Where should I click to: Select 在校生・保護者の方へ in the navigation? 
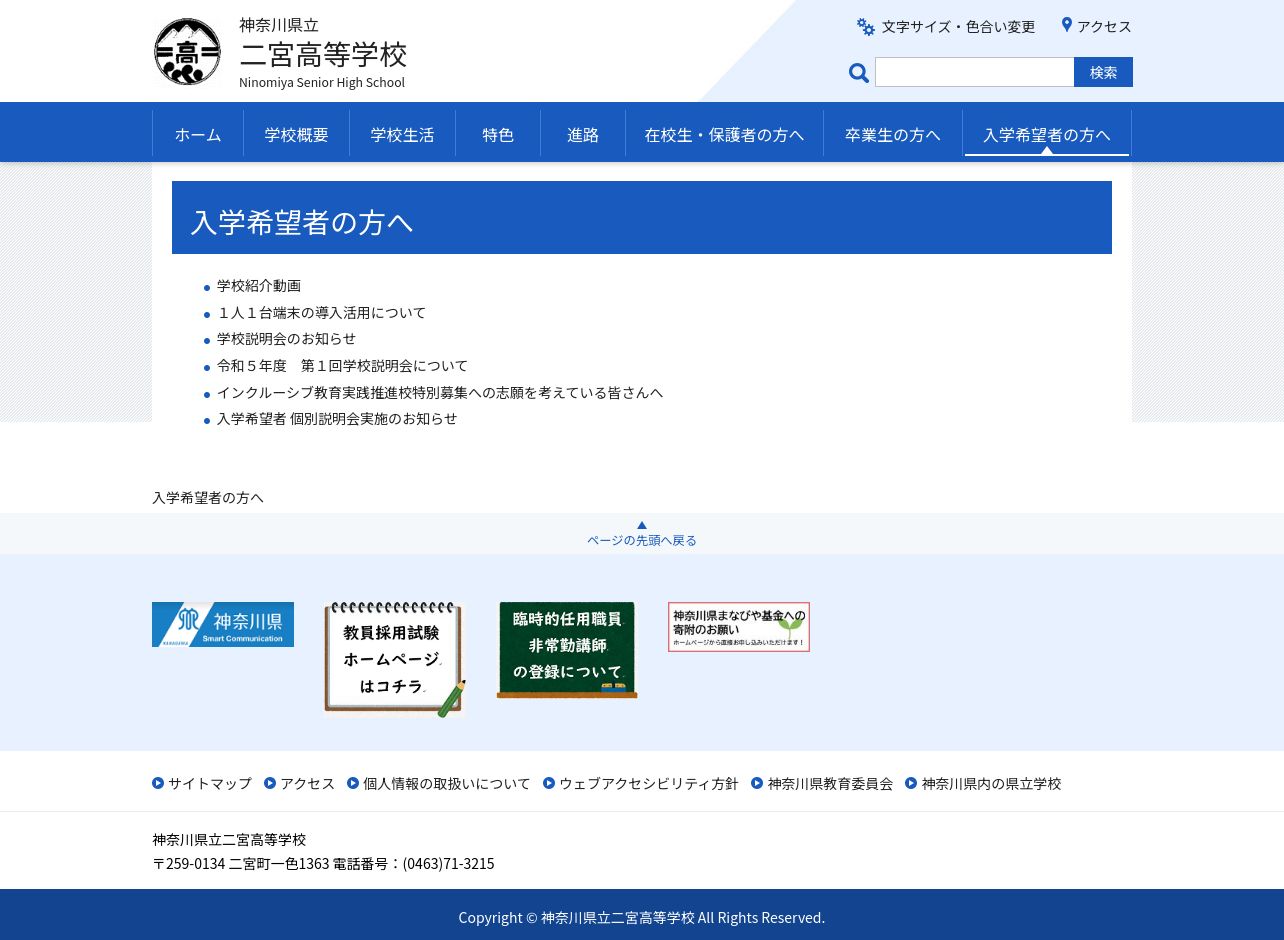(x=724, y=134)
